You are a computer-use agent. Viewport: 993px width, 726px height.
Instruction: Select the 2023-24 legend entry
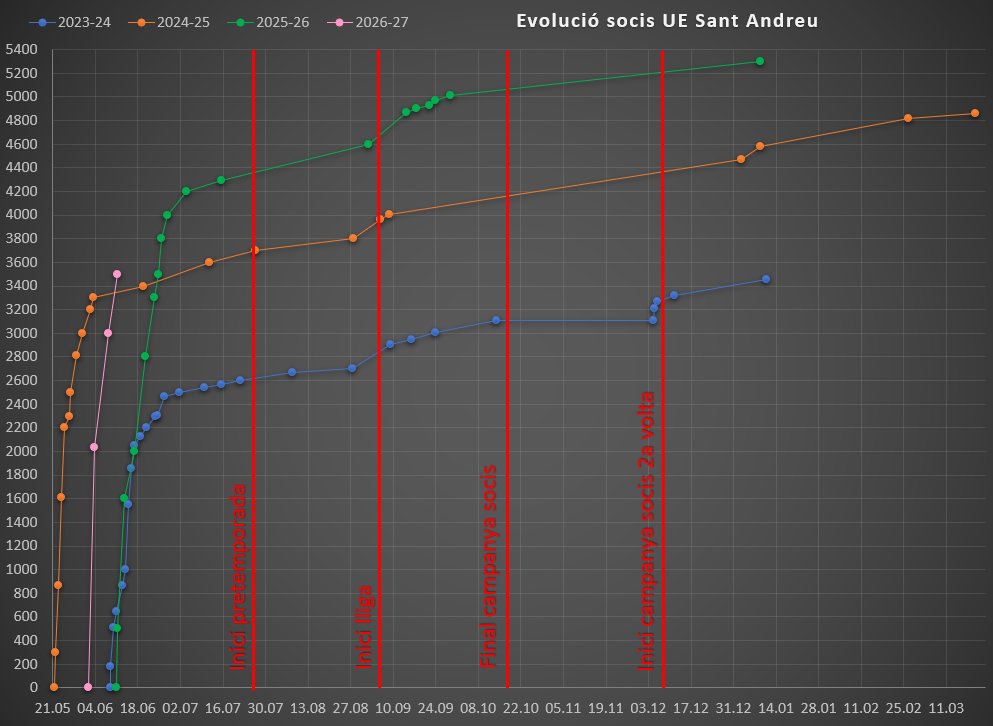click(x=70, y=22)
